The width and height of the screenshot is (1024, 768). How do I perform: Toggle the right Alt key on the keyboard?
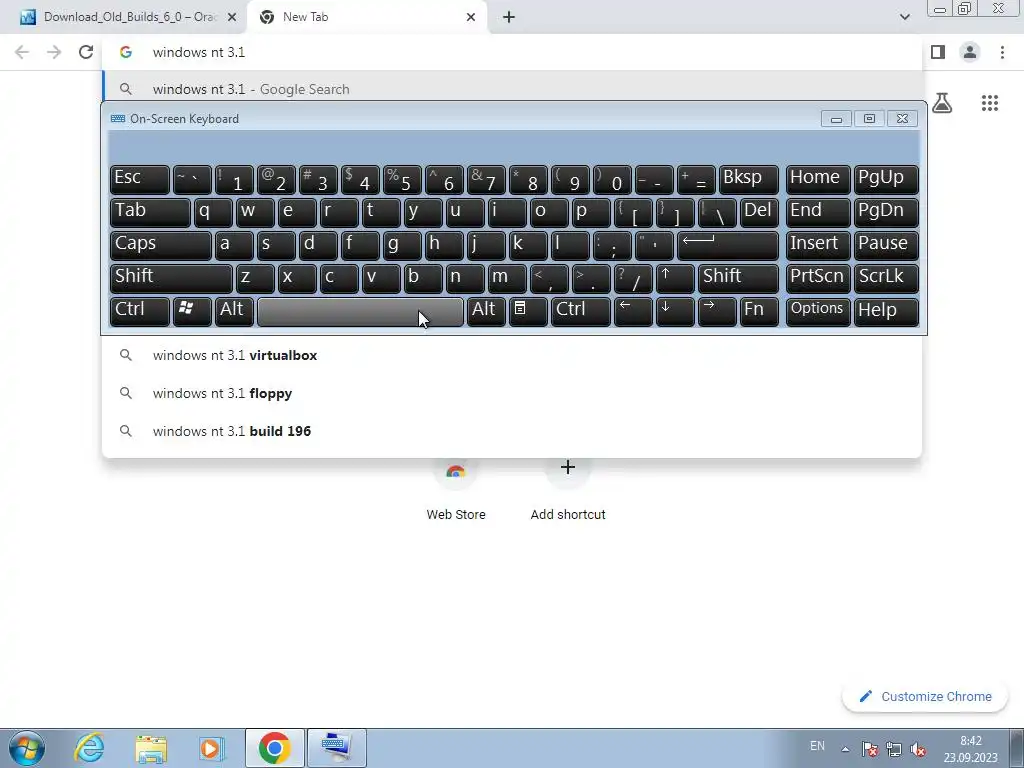486,311
